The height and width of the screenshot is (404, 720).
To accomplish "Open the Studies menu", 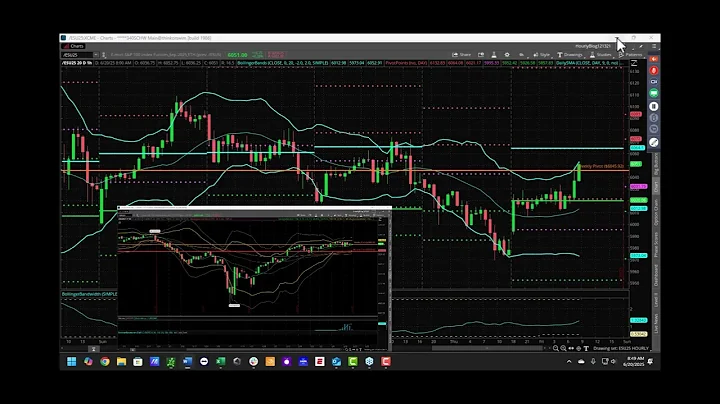I will click(601, 55).
